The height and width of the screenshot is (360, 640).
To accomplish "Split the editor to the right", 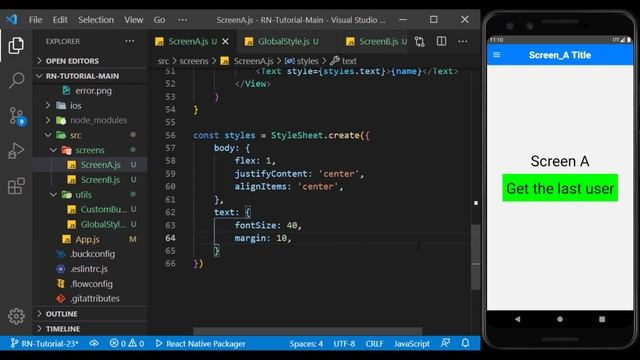I will [441, 41].
